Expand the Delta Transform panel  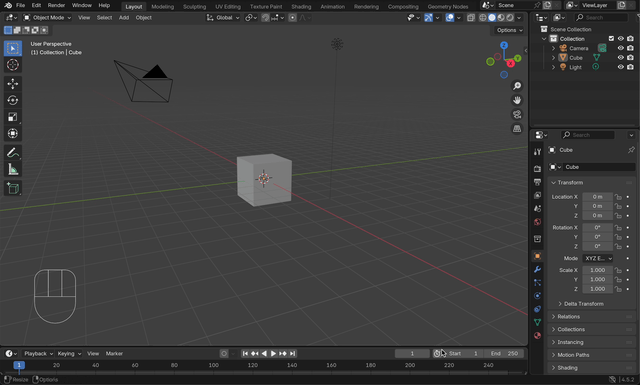583,304
